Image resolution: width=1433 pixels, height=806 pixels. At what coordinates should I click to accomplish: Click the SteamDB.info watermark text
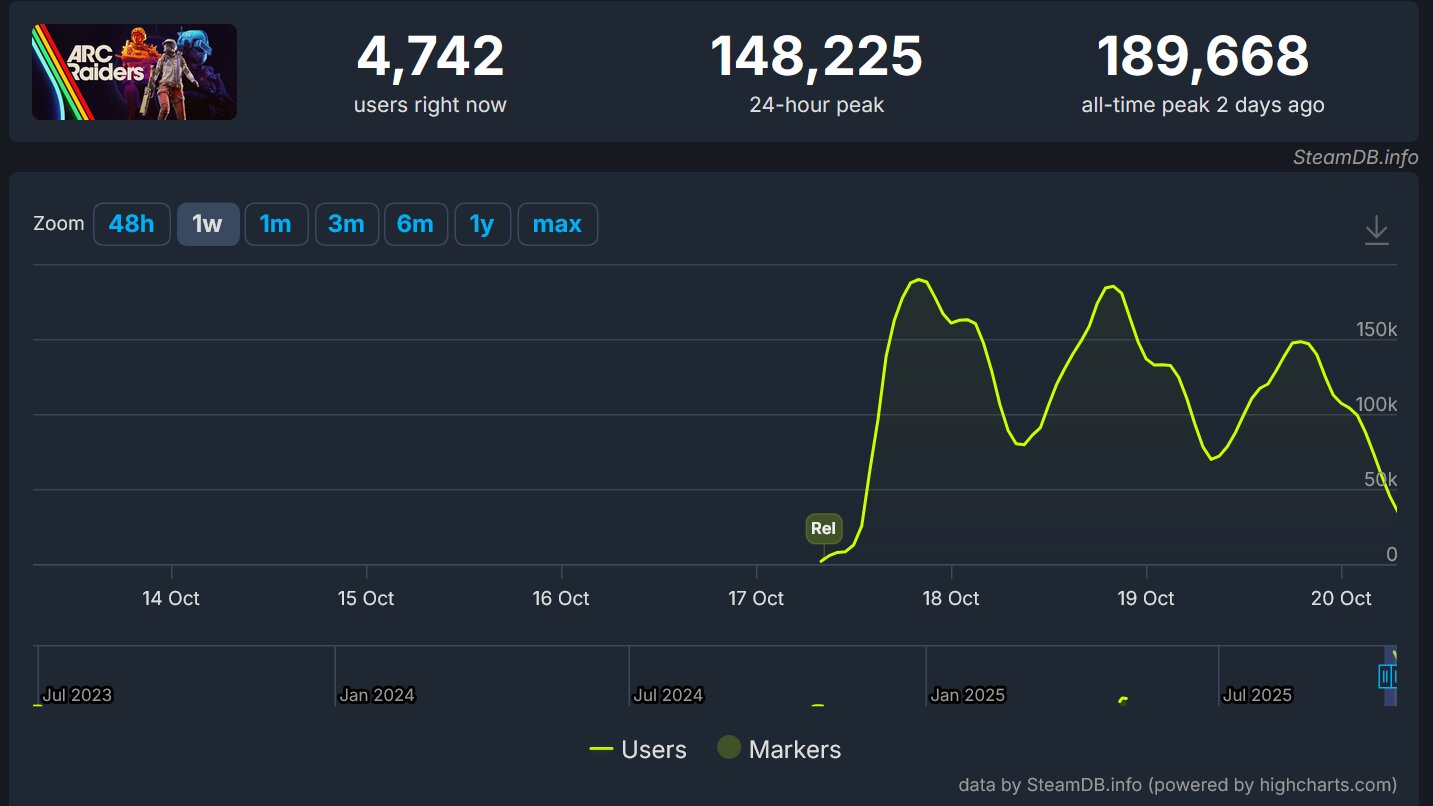coord(1355,157)
